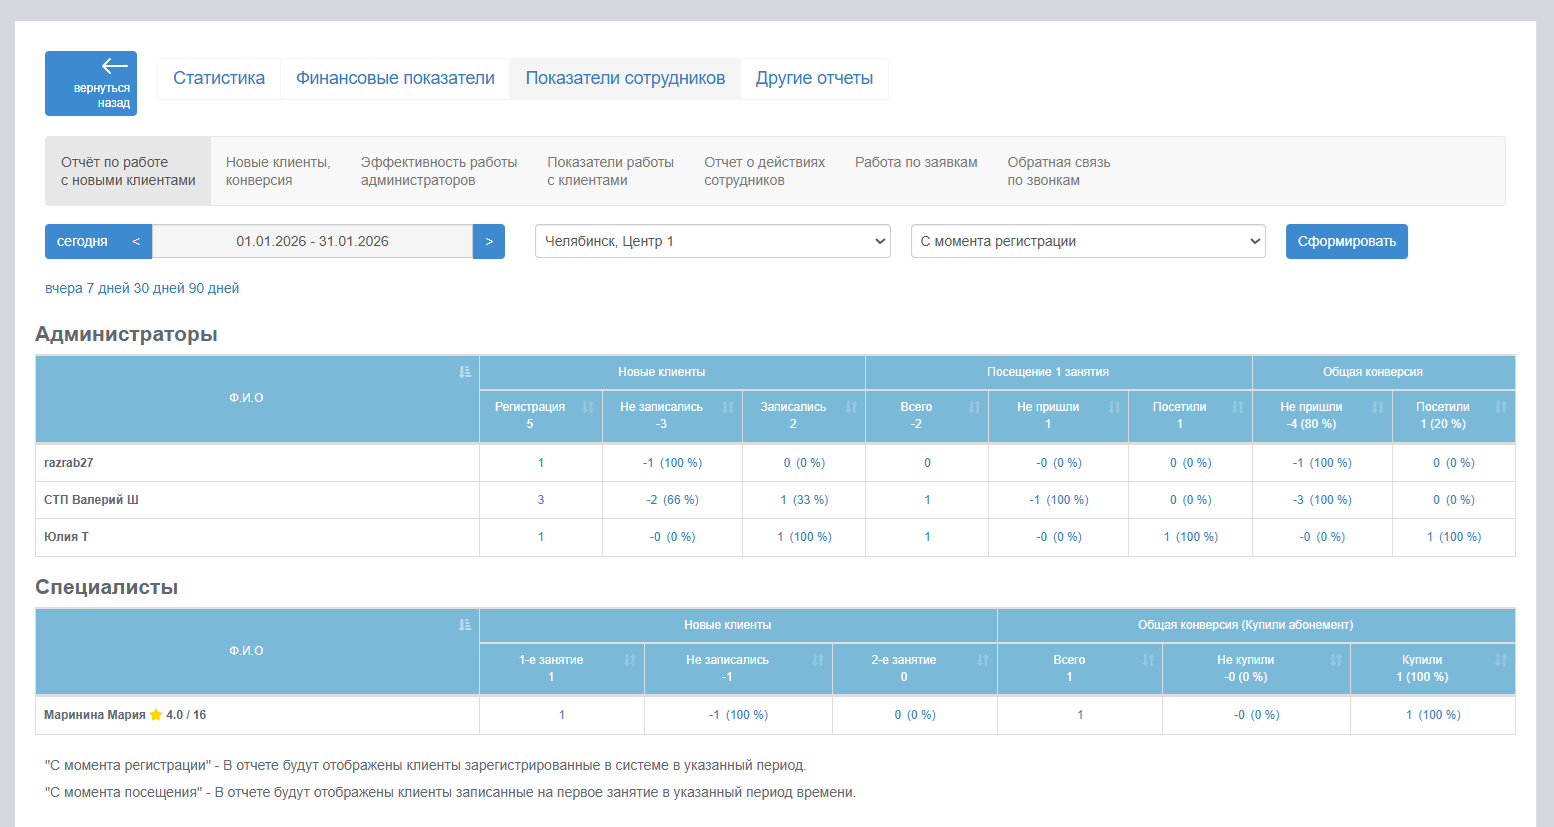Image resolution: width=1554 pixels, height=827 pixels.
Task: Sort by Посещение 1 занятия Посетили icon
Action: pos(1238,407)
